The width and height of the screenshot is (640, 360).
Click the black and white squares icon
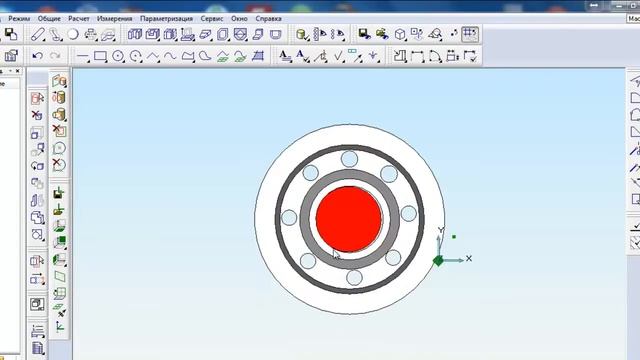pos(11,35)
